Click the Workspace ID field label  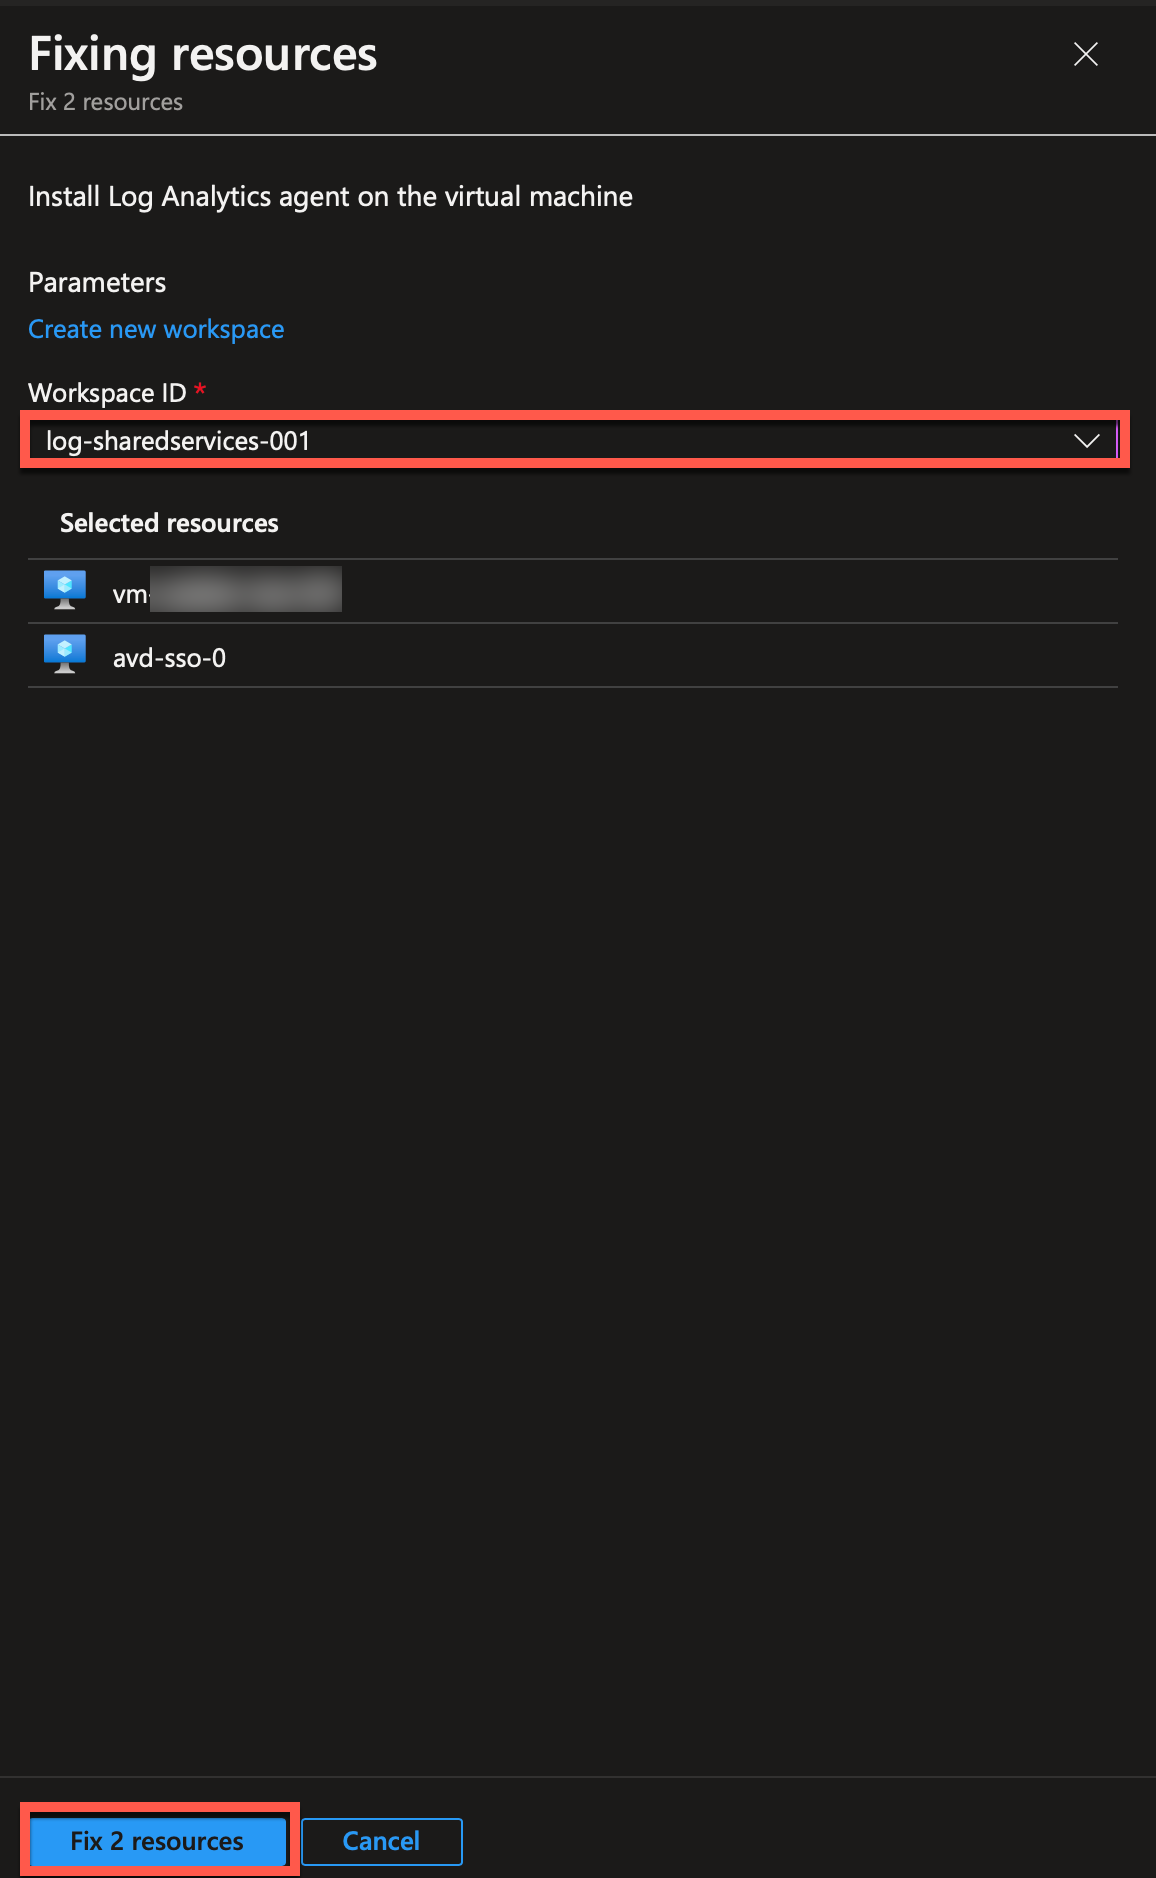point(107,393)
